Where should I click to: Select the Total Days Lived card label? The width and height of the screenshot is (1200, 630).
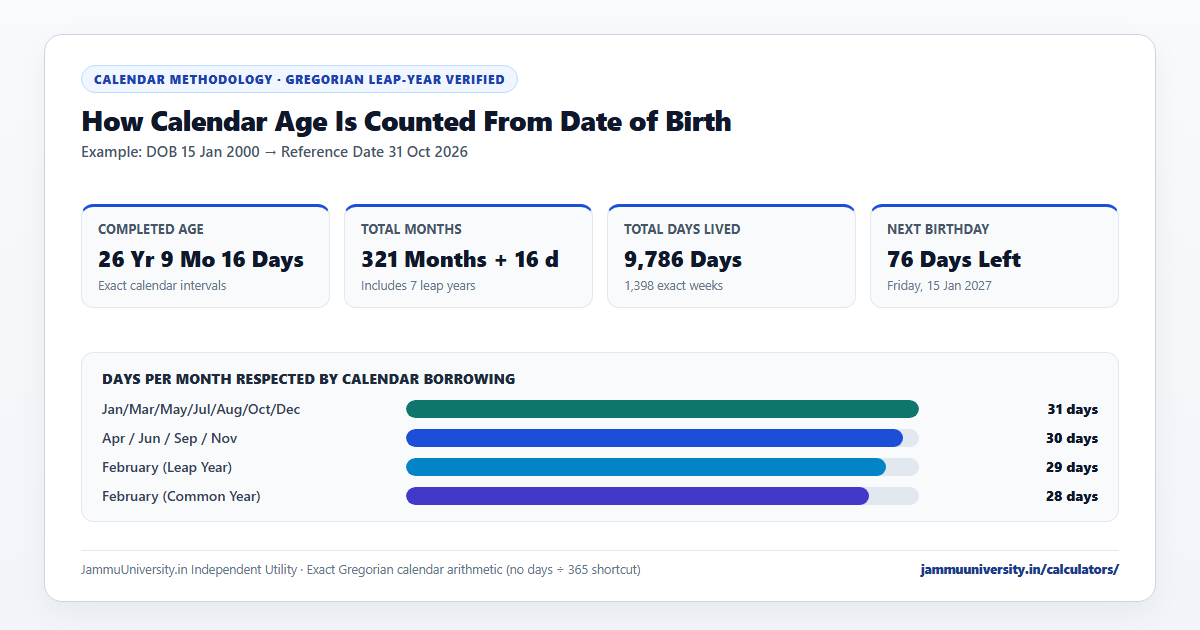pos(682,229)
